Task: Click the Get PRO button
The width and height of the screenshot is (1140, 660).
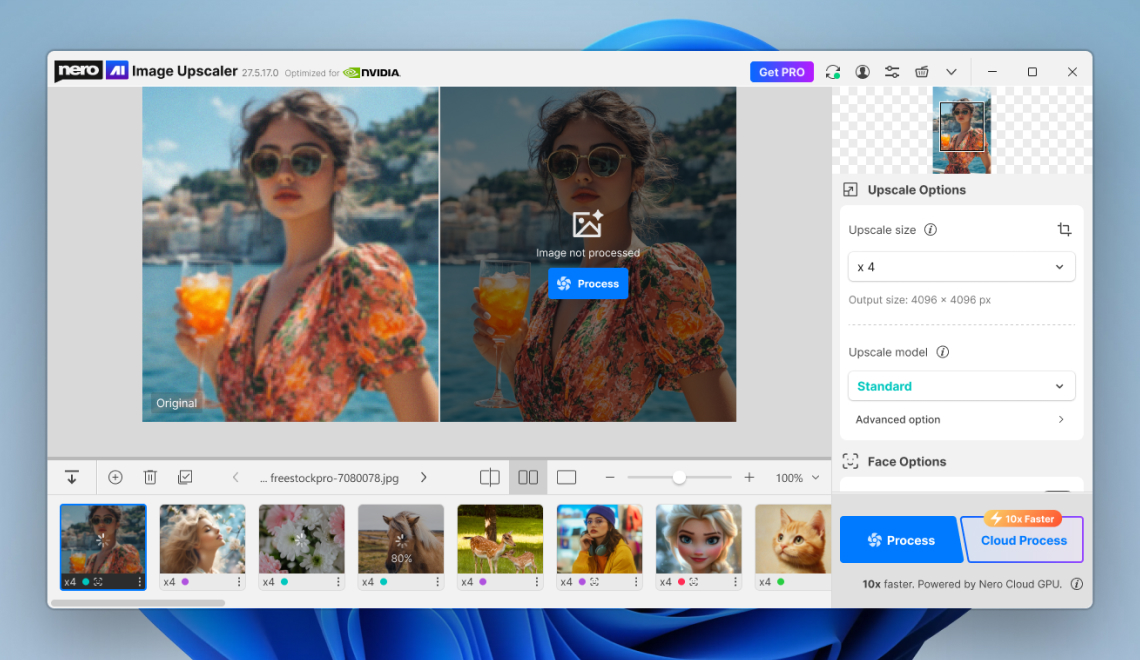Action: pyautogui.click(x=781, y=71)
